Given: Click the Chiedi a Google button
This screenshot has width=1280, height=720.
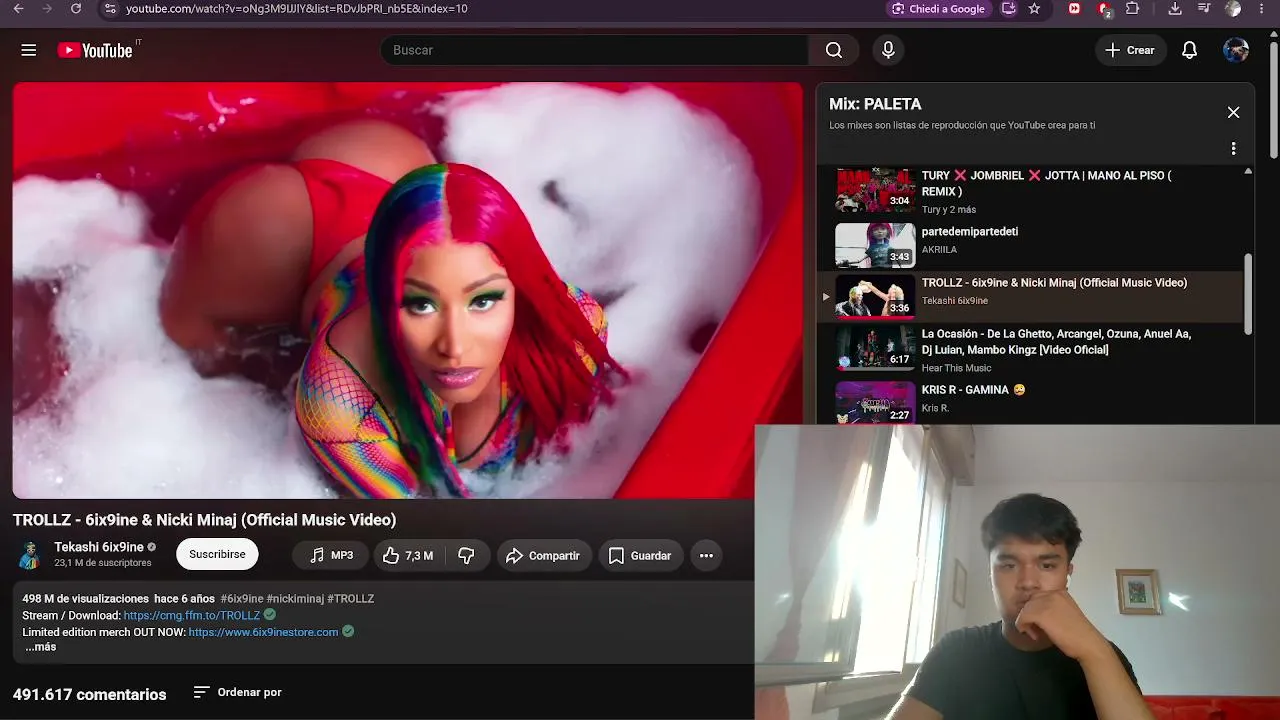Looking at the screenshot, I should [x=938, y=9].
